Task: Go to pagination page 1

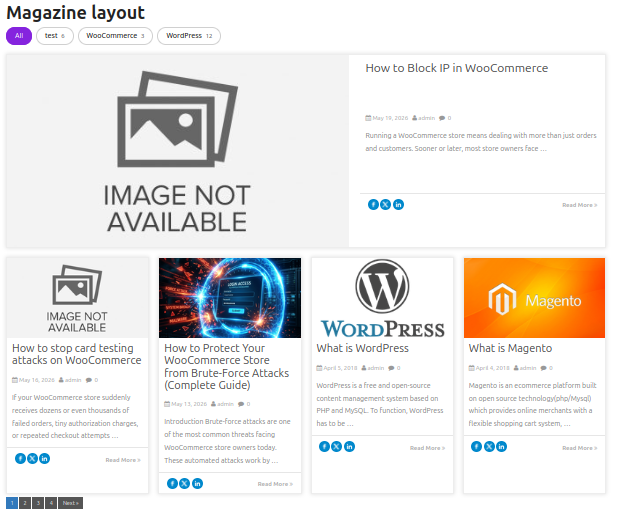Action: [12, 503]
